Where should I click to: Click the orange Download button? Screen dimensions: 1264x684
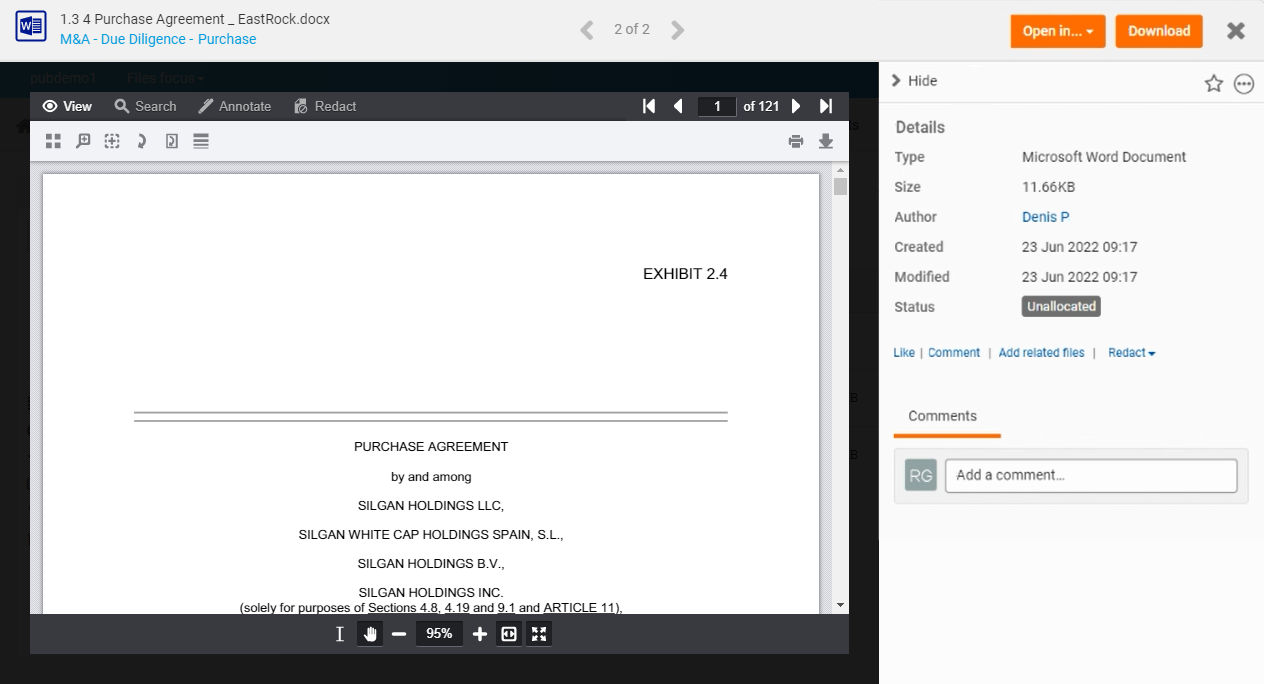(x=1159, y=31)
